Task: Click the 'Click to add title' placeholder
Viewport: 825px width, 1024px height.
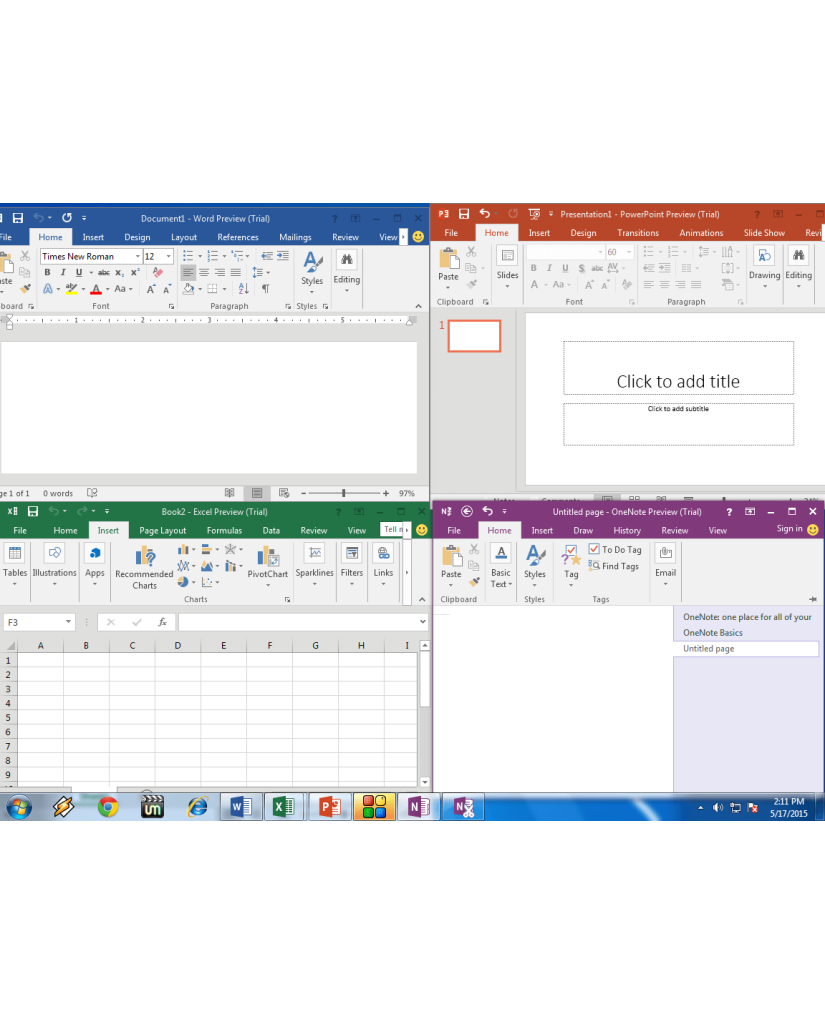Action: tap(679, 368)
